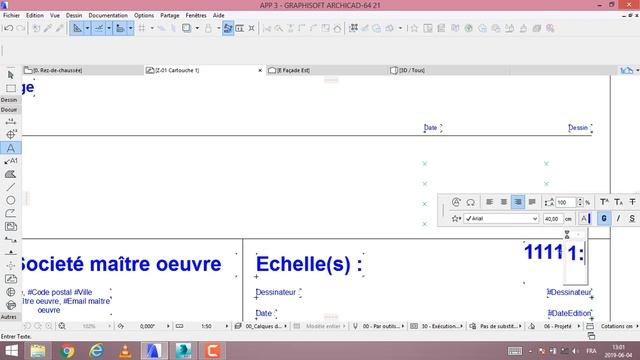Select the Figure tool icon
Image resolution: width=640 pixels, height=360 pixels.
click(x=11, y=227)
